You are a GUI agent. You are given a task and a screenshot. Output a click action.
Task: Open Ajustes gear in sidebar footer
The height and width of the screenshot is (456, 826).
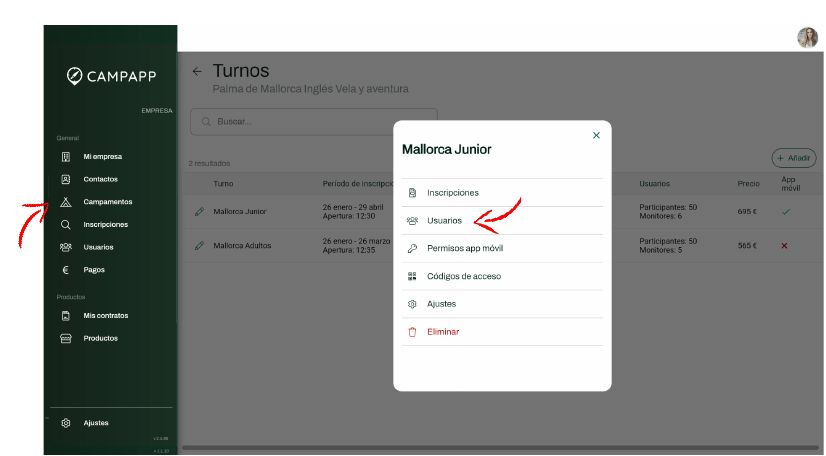point(66,423)
